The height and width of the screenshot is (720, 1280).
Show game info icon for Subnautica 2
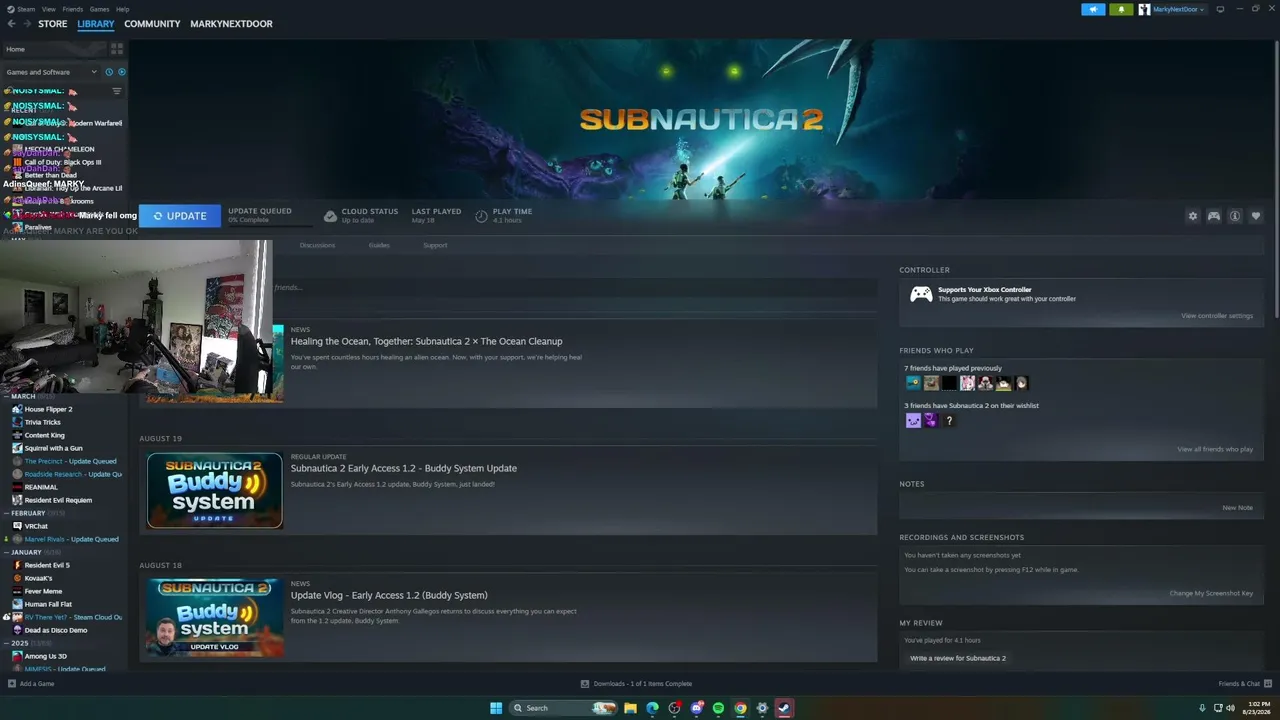[x=1235, y=216]
